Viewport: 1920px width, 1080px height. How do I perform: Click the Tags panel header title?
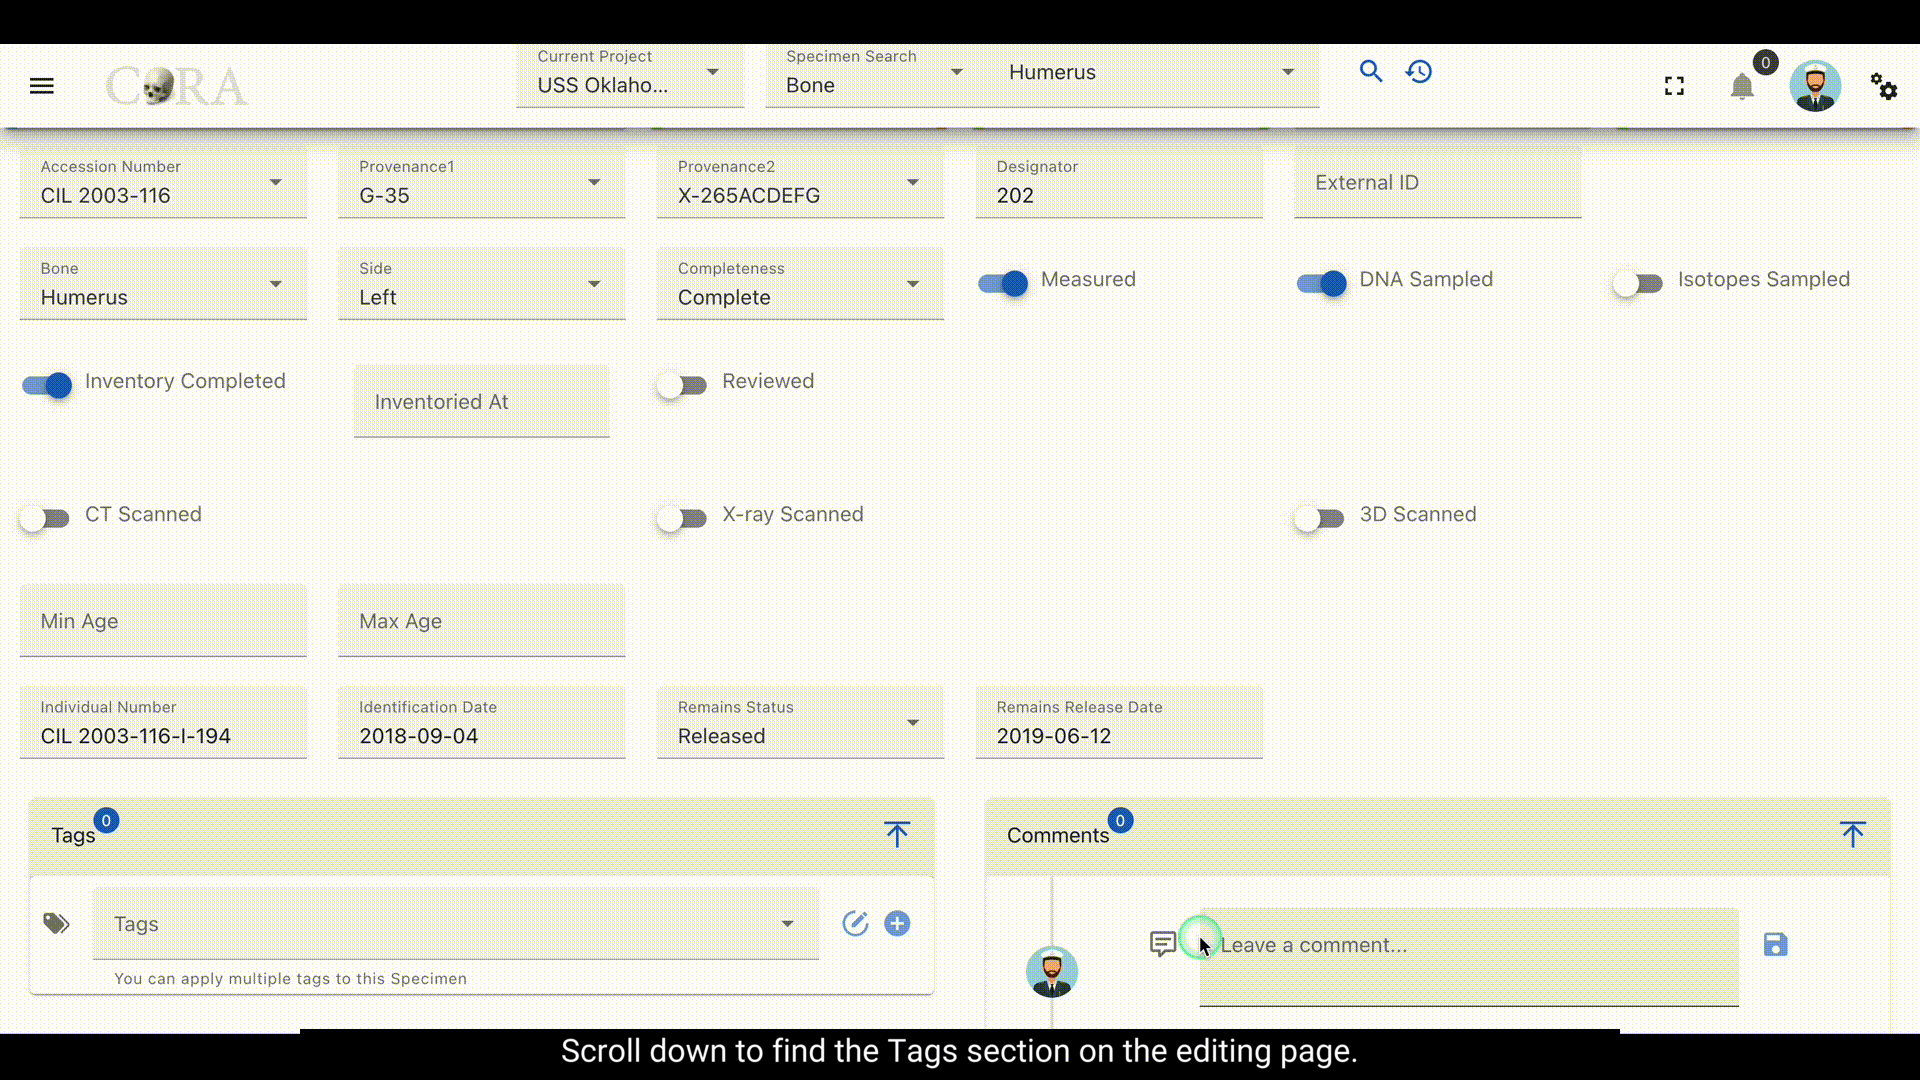click(73, 835)
